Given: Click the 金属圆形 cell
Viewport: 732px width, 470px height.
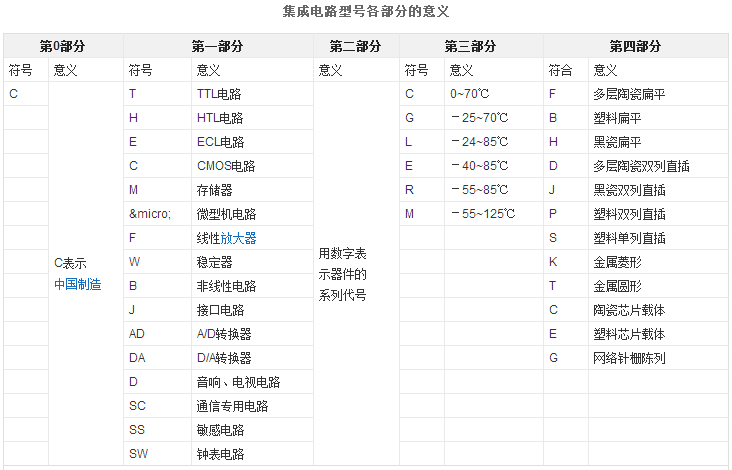Looking at the screenshot, I should click(658, 286).
